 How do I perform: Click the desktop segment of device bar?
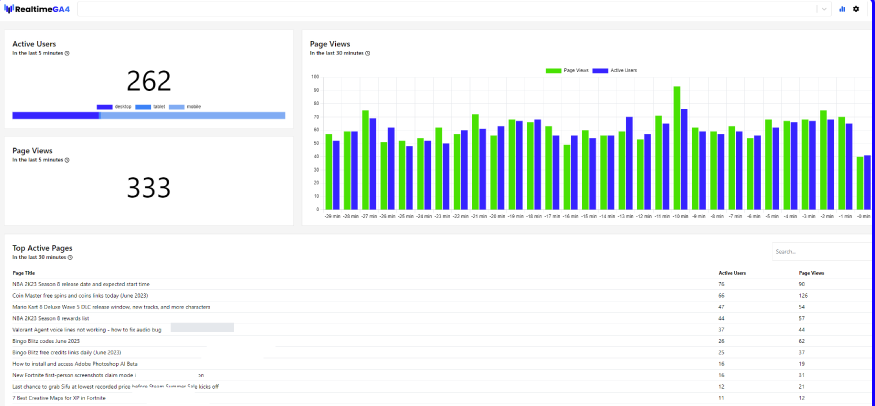[x=55, y=115]
